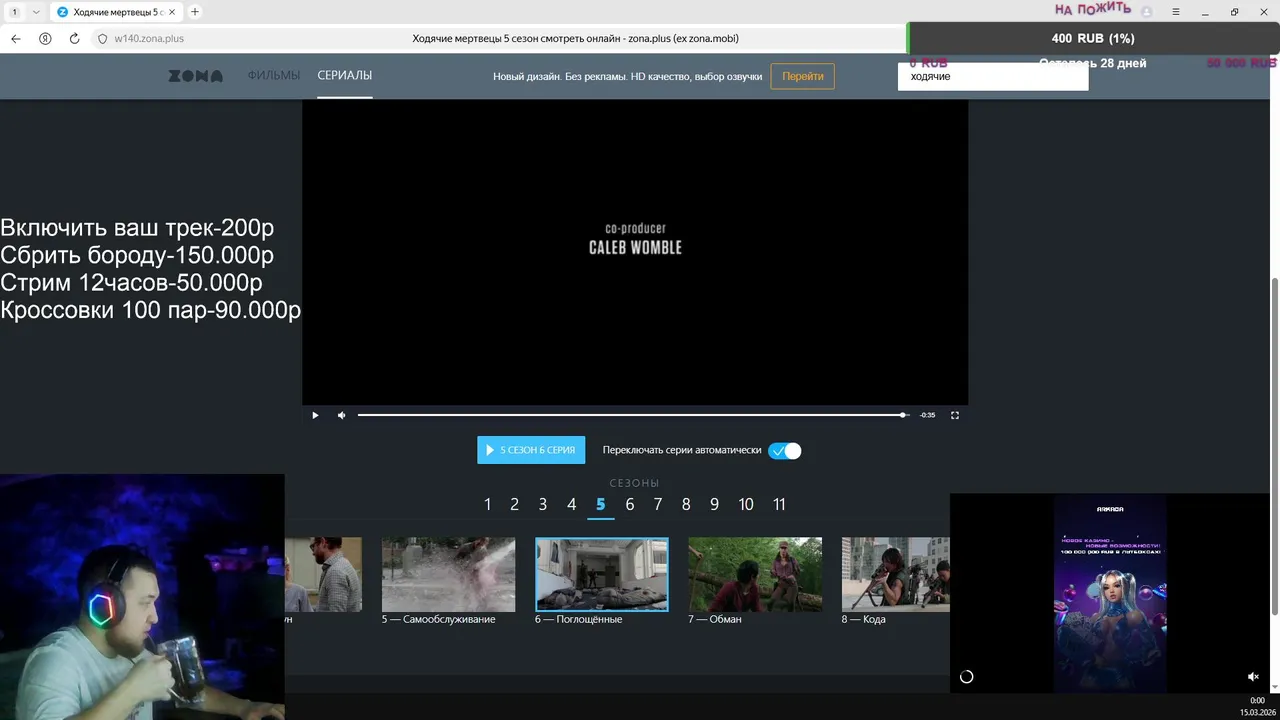Select season 1
Screen dimensions: 1280x720
(488, 505)
